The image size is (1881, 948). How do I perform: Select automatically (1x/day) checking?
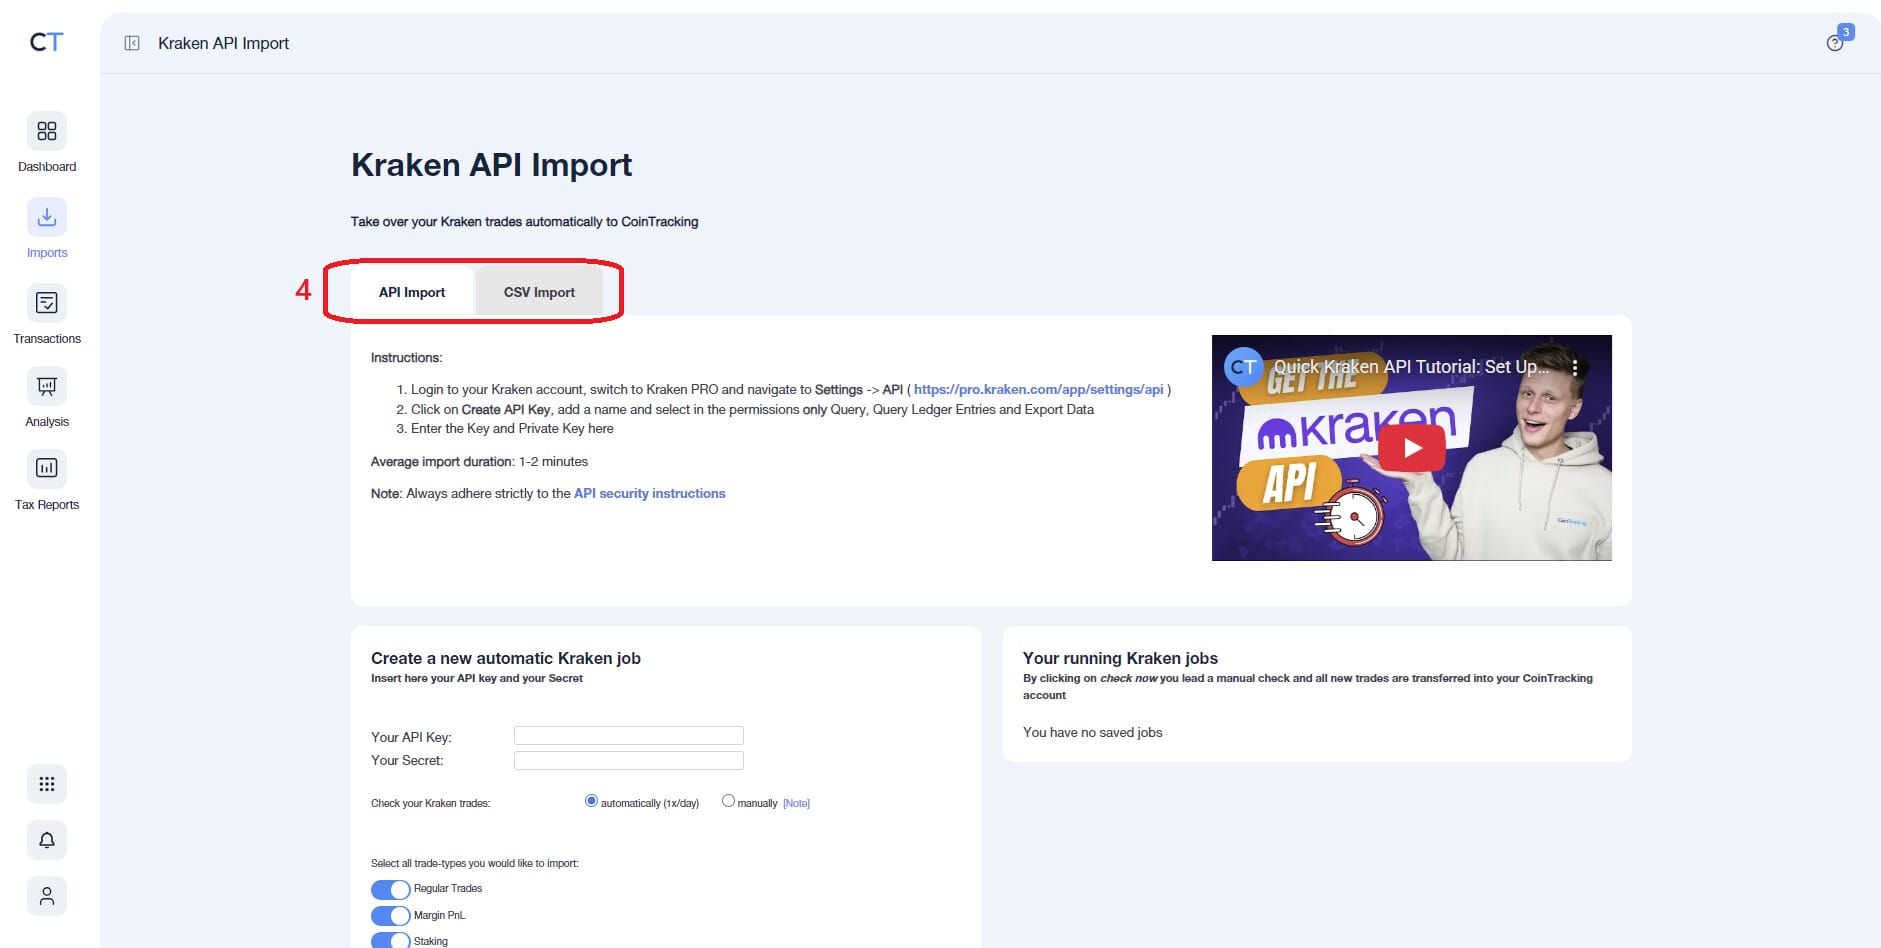pos(590,801)
